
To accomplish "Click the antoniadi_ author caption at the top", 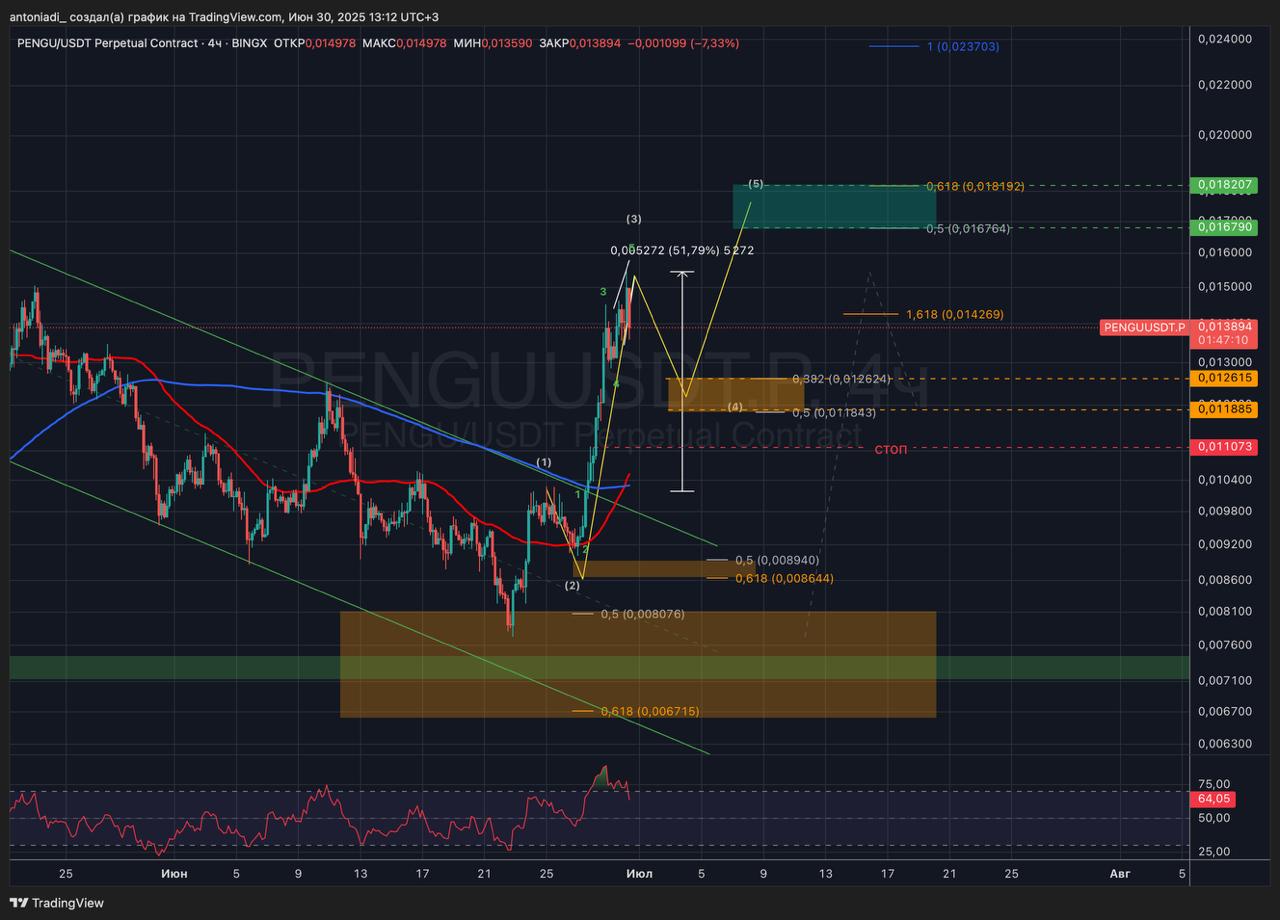I will 37,17.
